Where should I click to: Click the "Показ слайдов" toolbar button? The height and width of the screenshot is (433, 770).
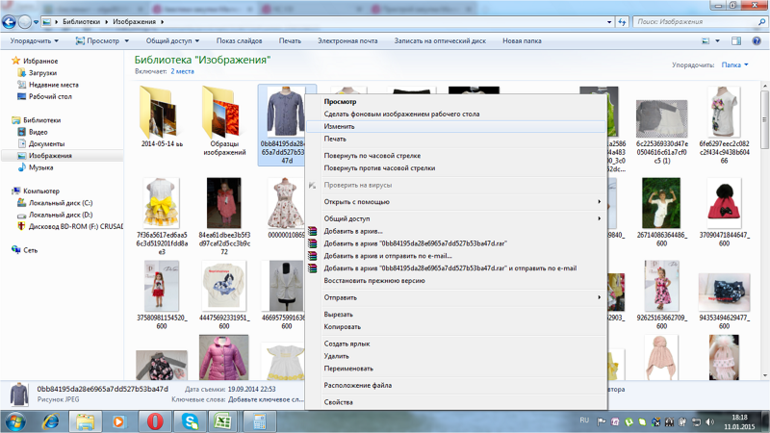click(x=239, y=41)
